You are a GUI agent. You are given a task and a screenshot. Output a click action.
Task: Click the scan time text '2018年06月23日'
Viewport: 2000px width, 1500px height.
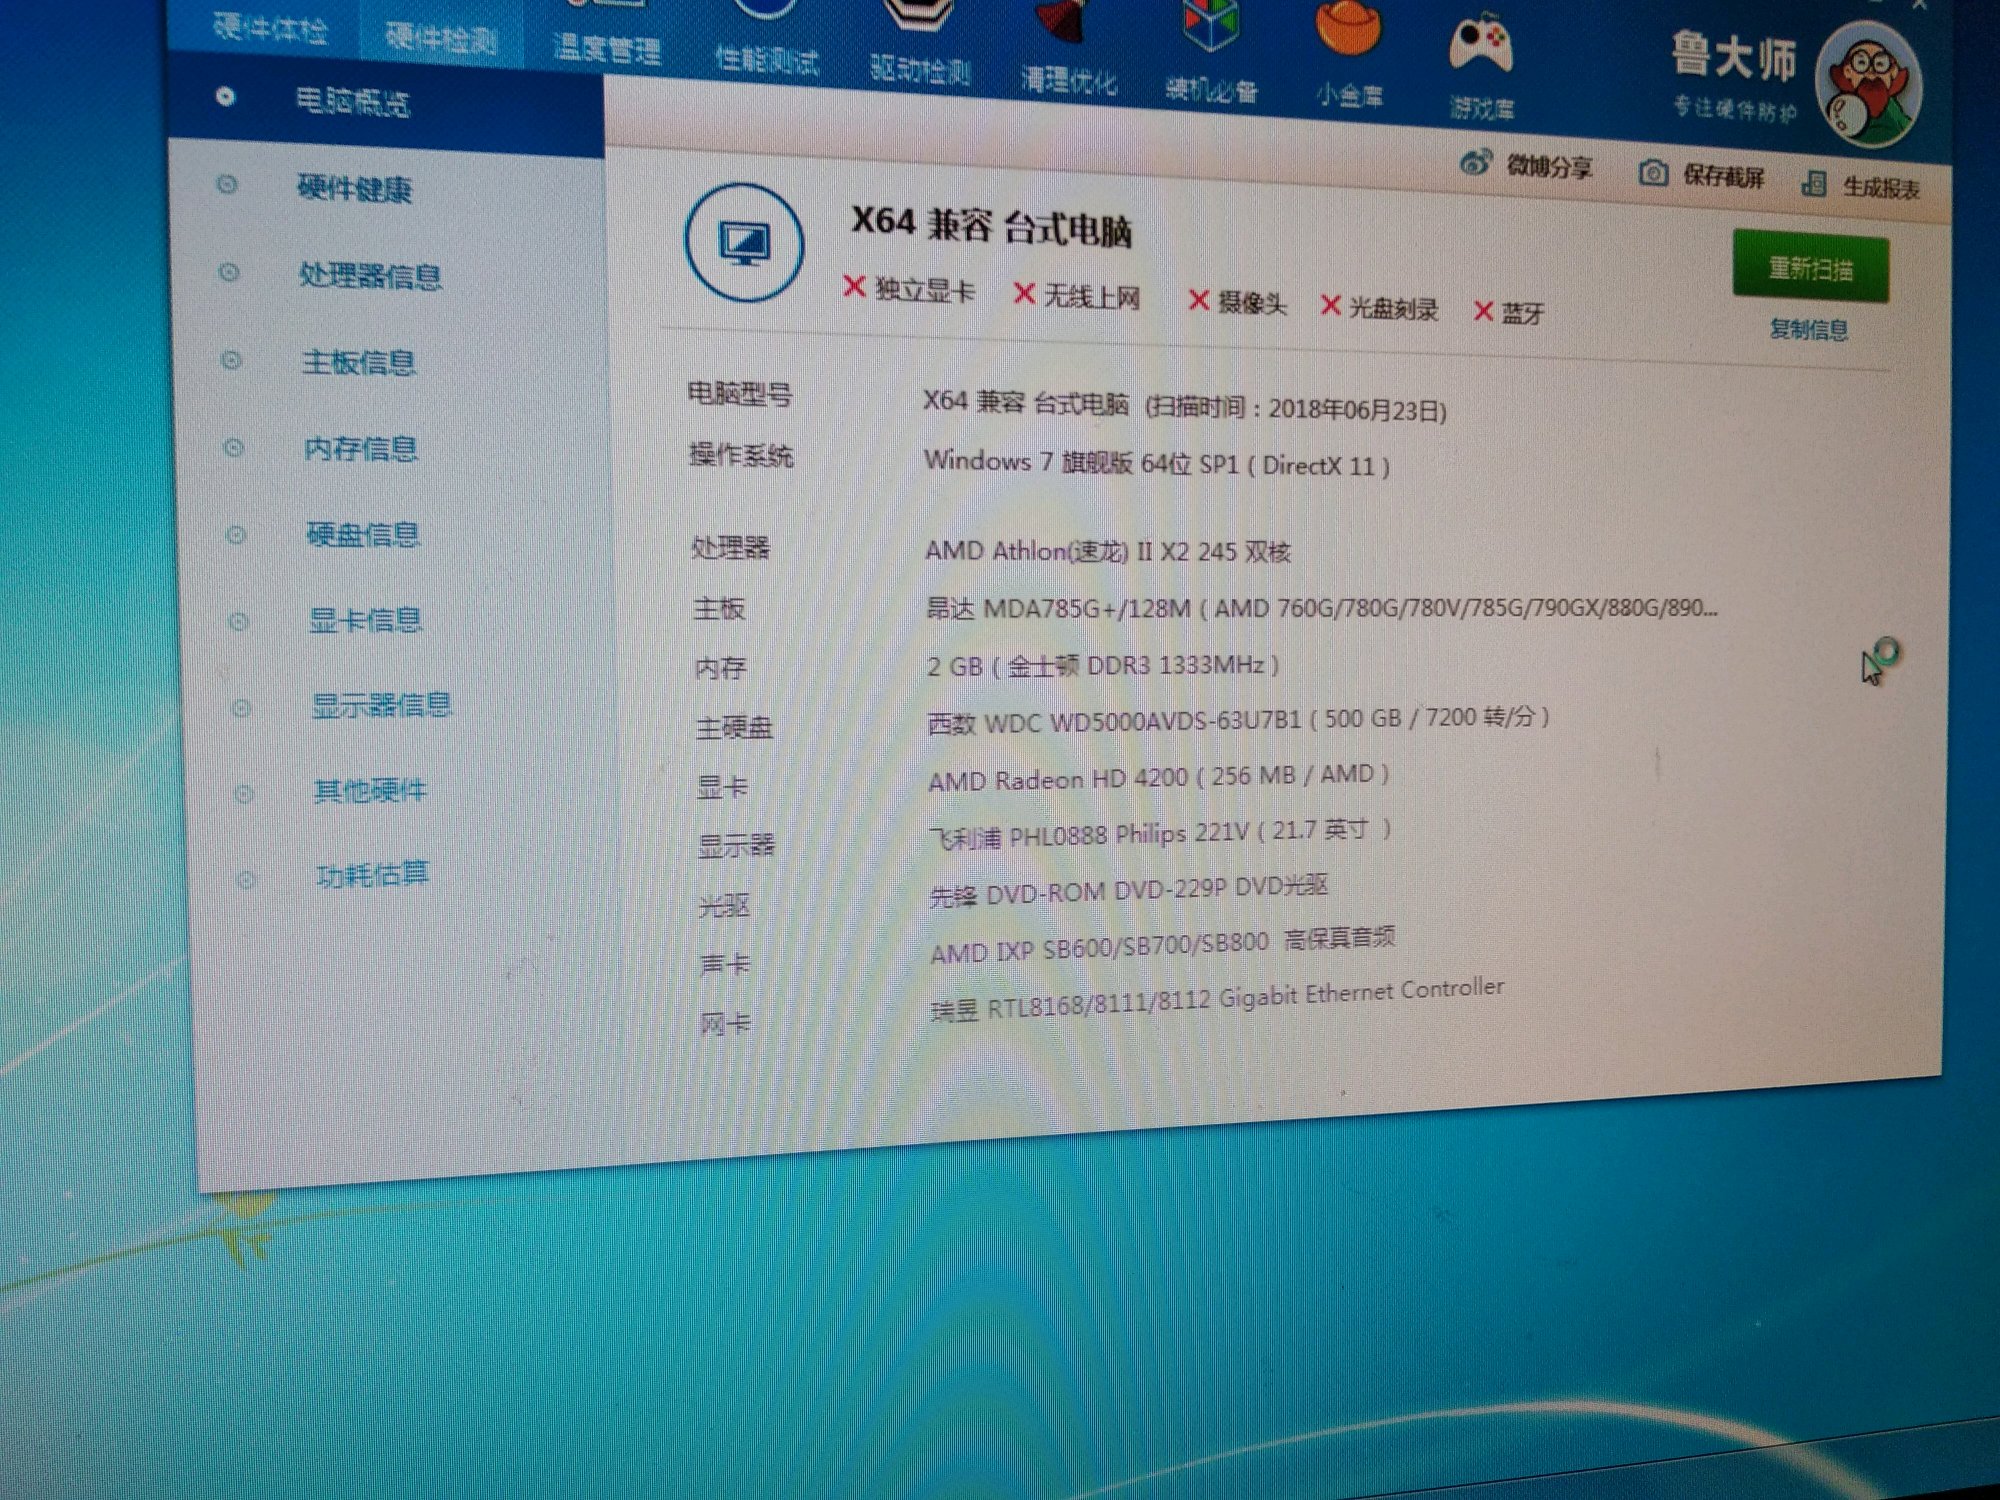click(x=1355, y=410)
